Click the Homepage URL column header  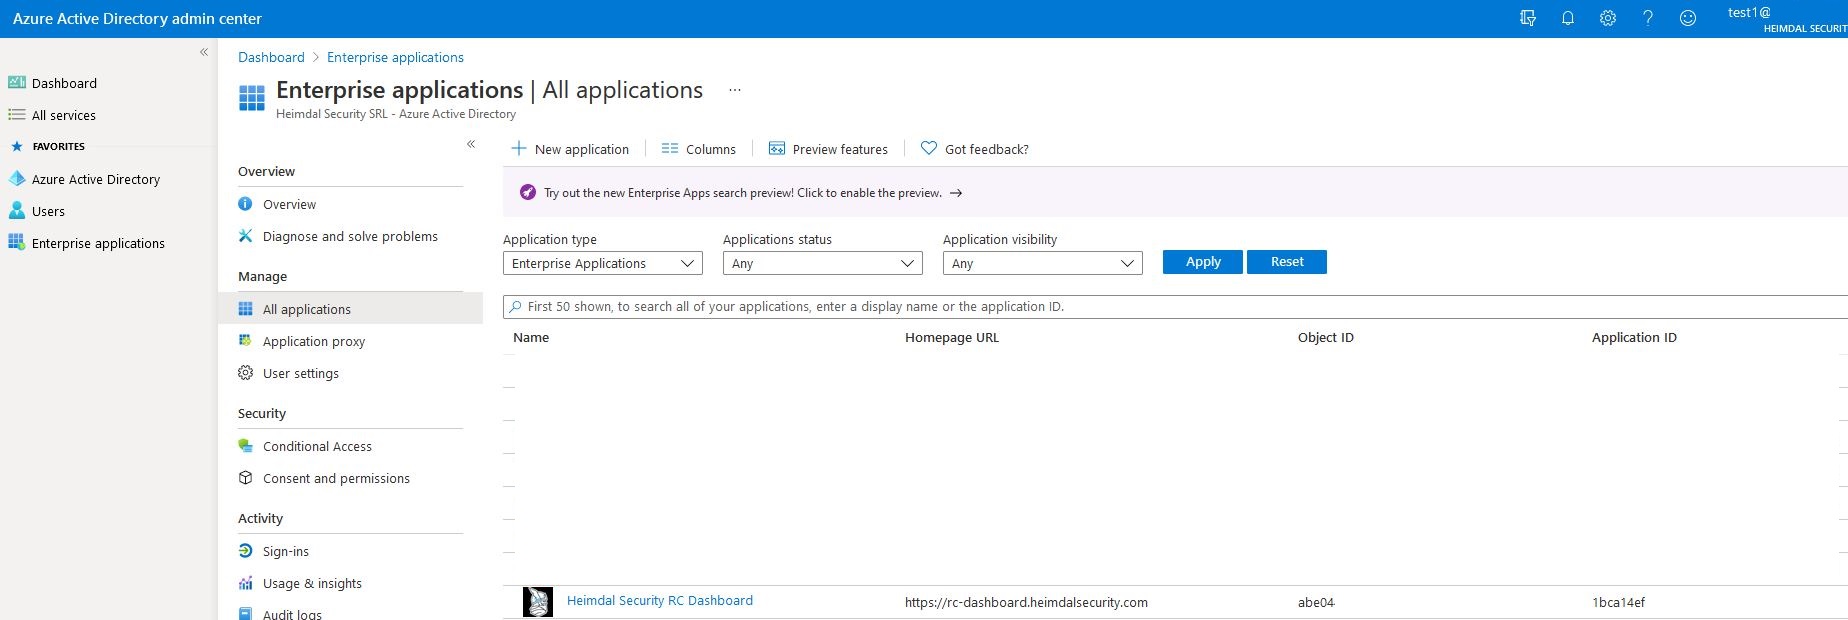(x=952, y=337)
